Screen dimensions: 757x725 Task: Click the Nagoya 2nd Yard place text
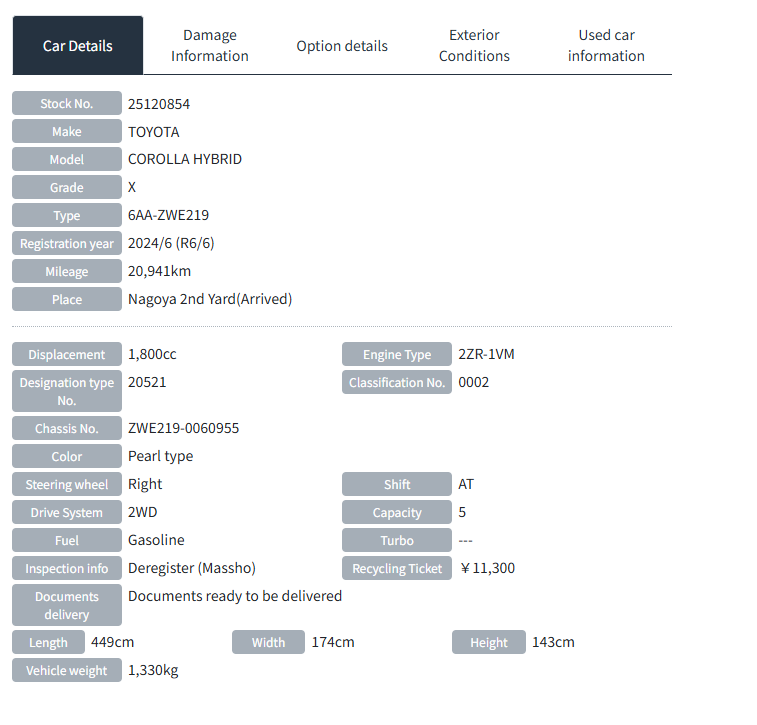coord(210,300)
